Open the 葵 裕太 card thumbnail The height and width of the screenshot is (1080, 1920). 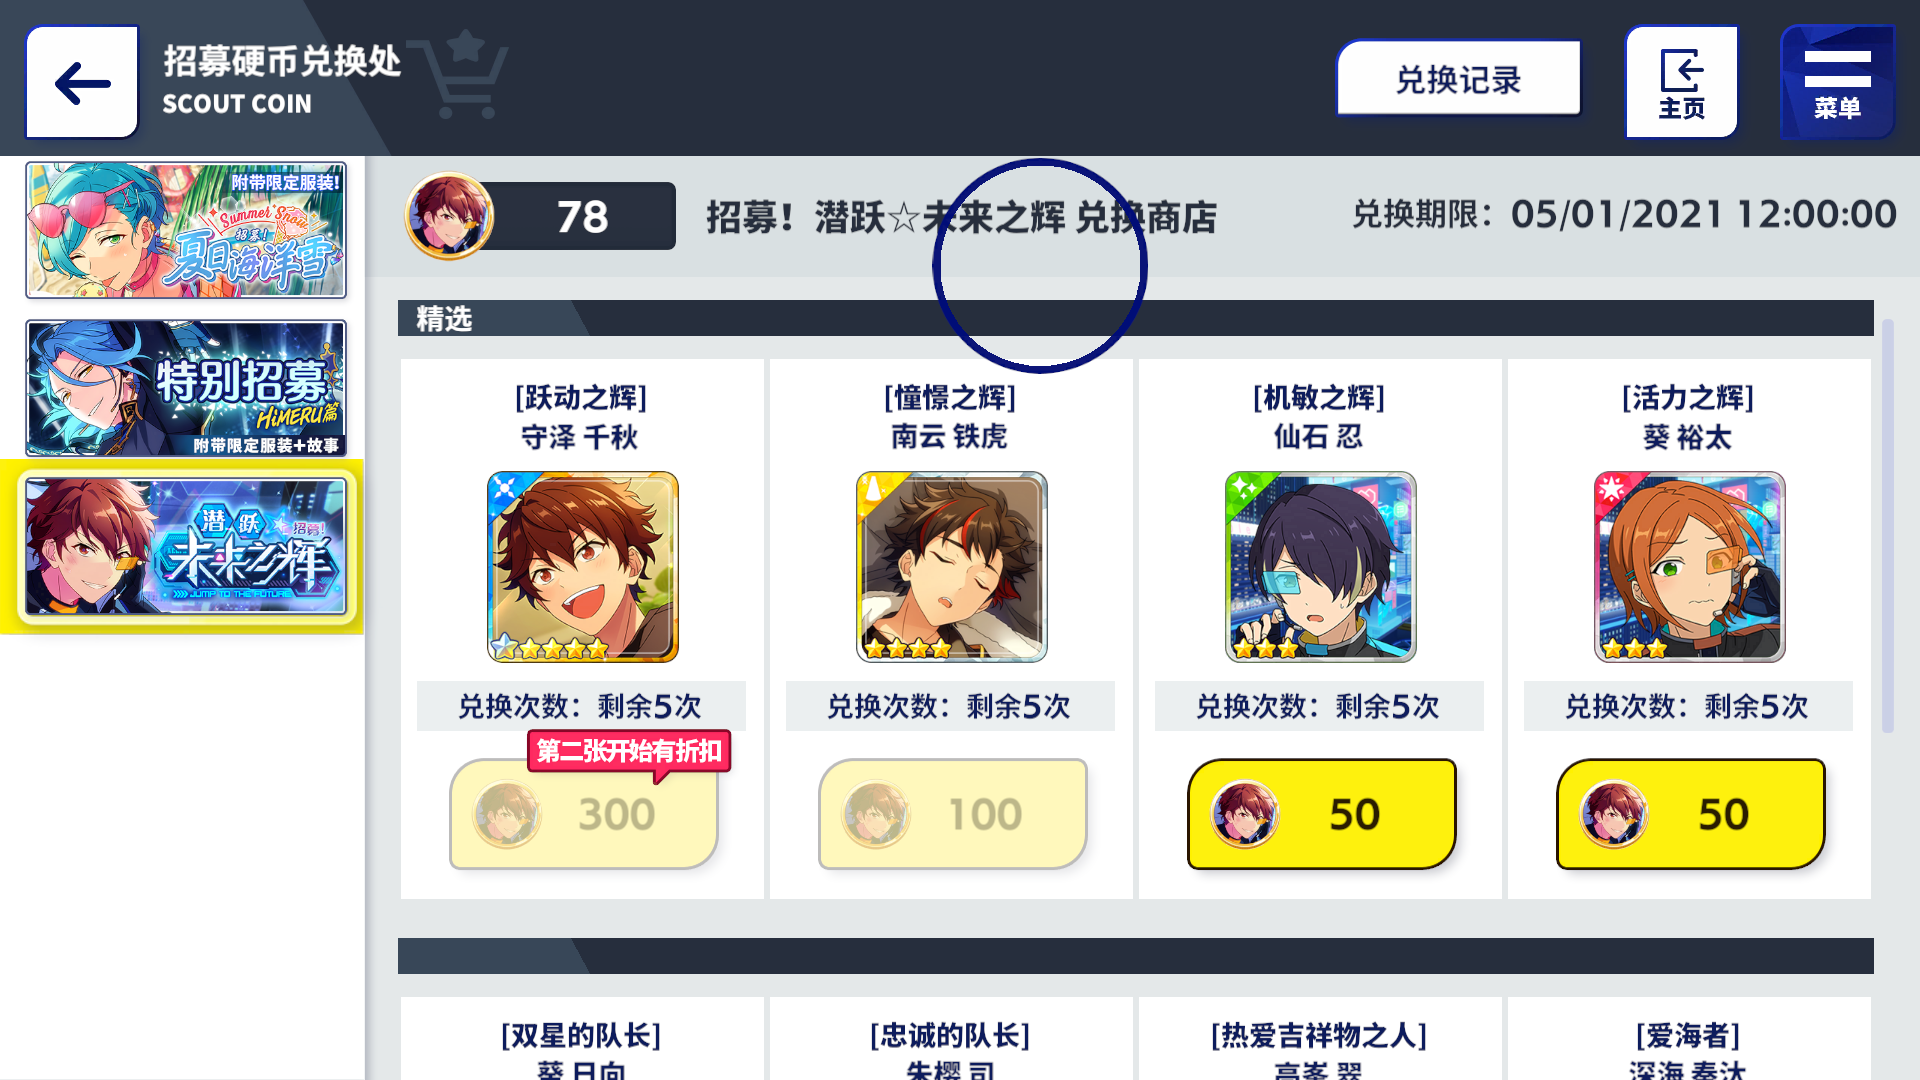pos(1690,567)
